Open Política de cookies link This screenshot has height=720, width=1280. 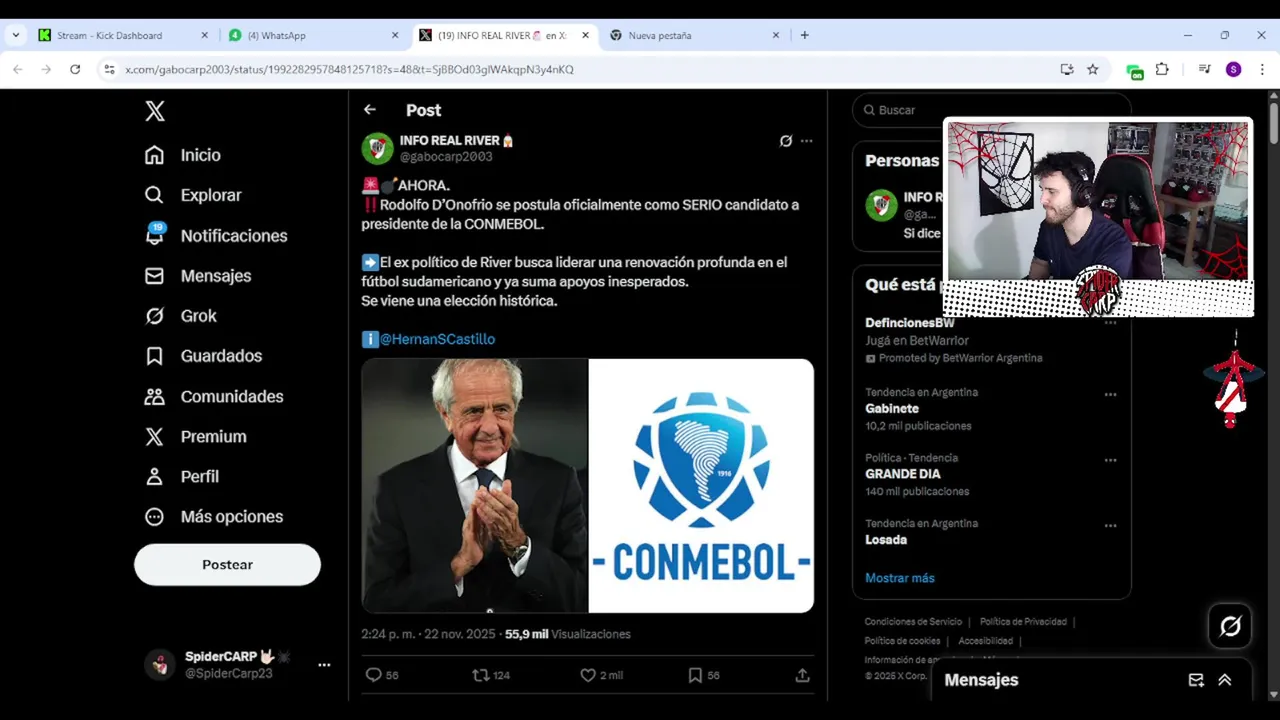coord(902,641)
